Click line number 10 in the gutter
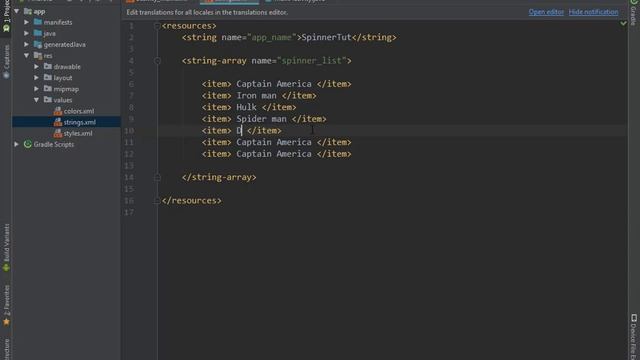 click(129, 131)
